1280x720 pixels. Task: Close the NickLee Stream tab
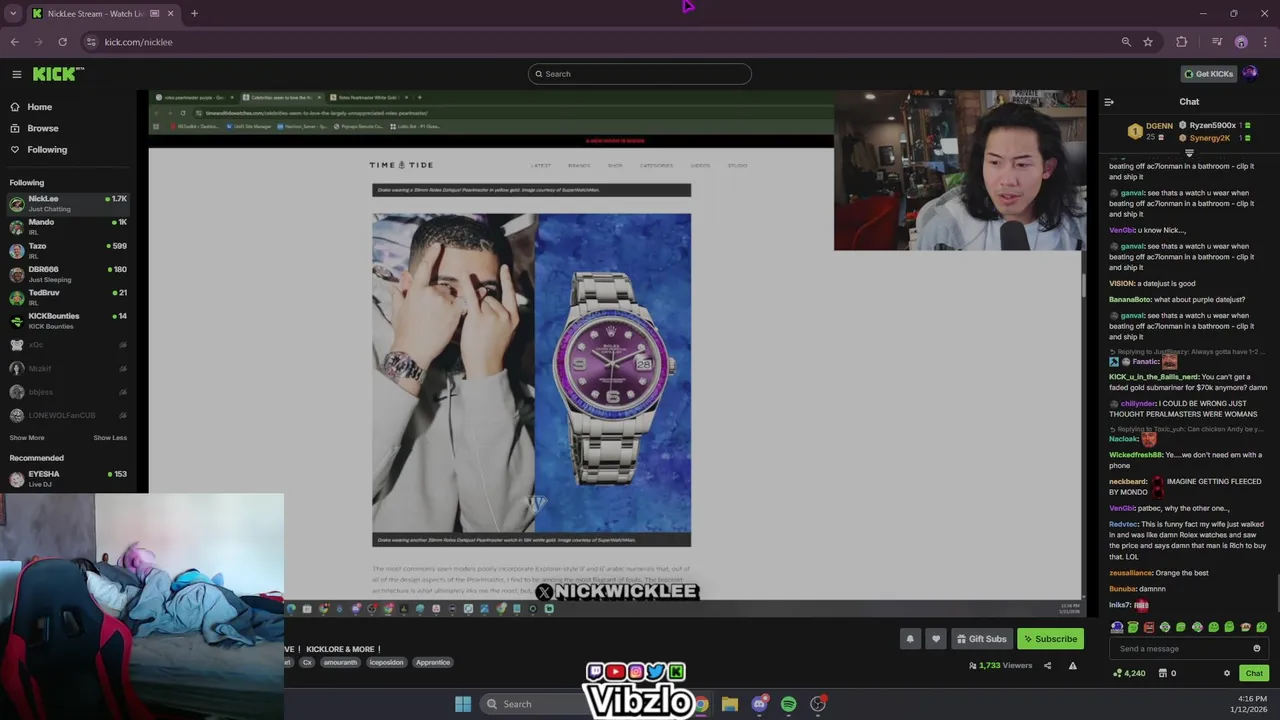[x=170, y=13]
